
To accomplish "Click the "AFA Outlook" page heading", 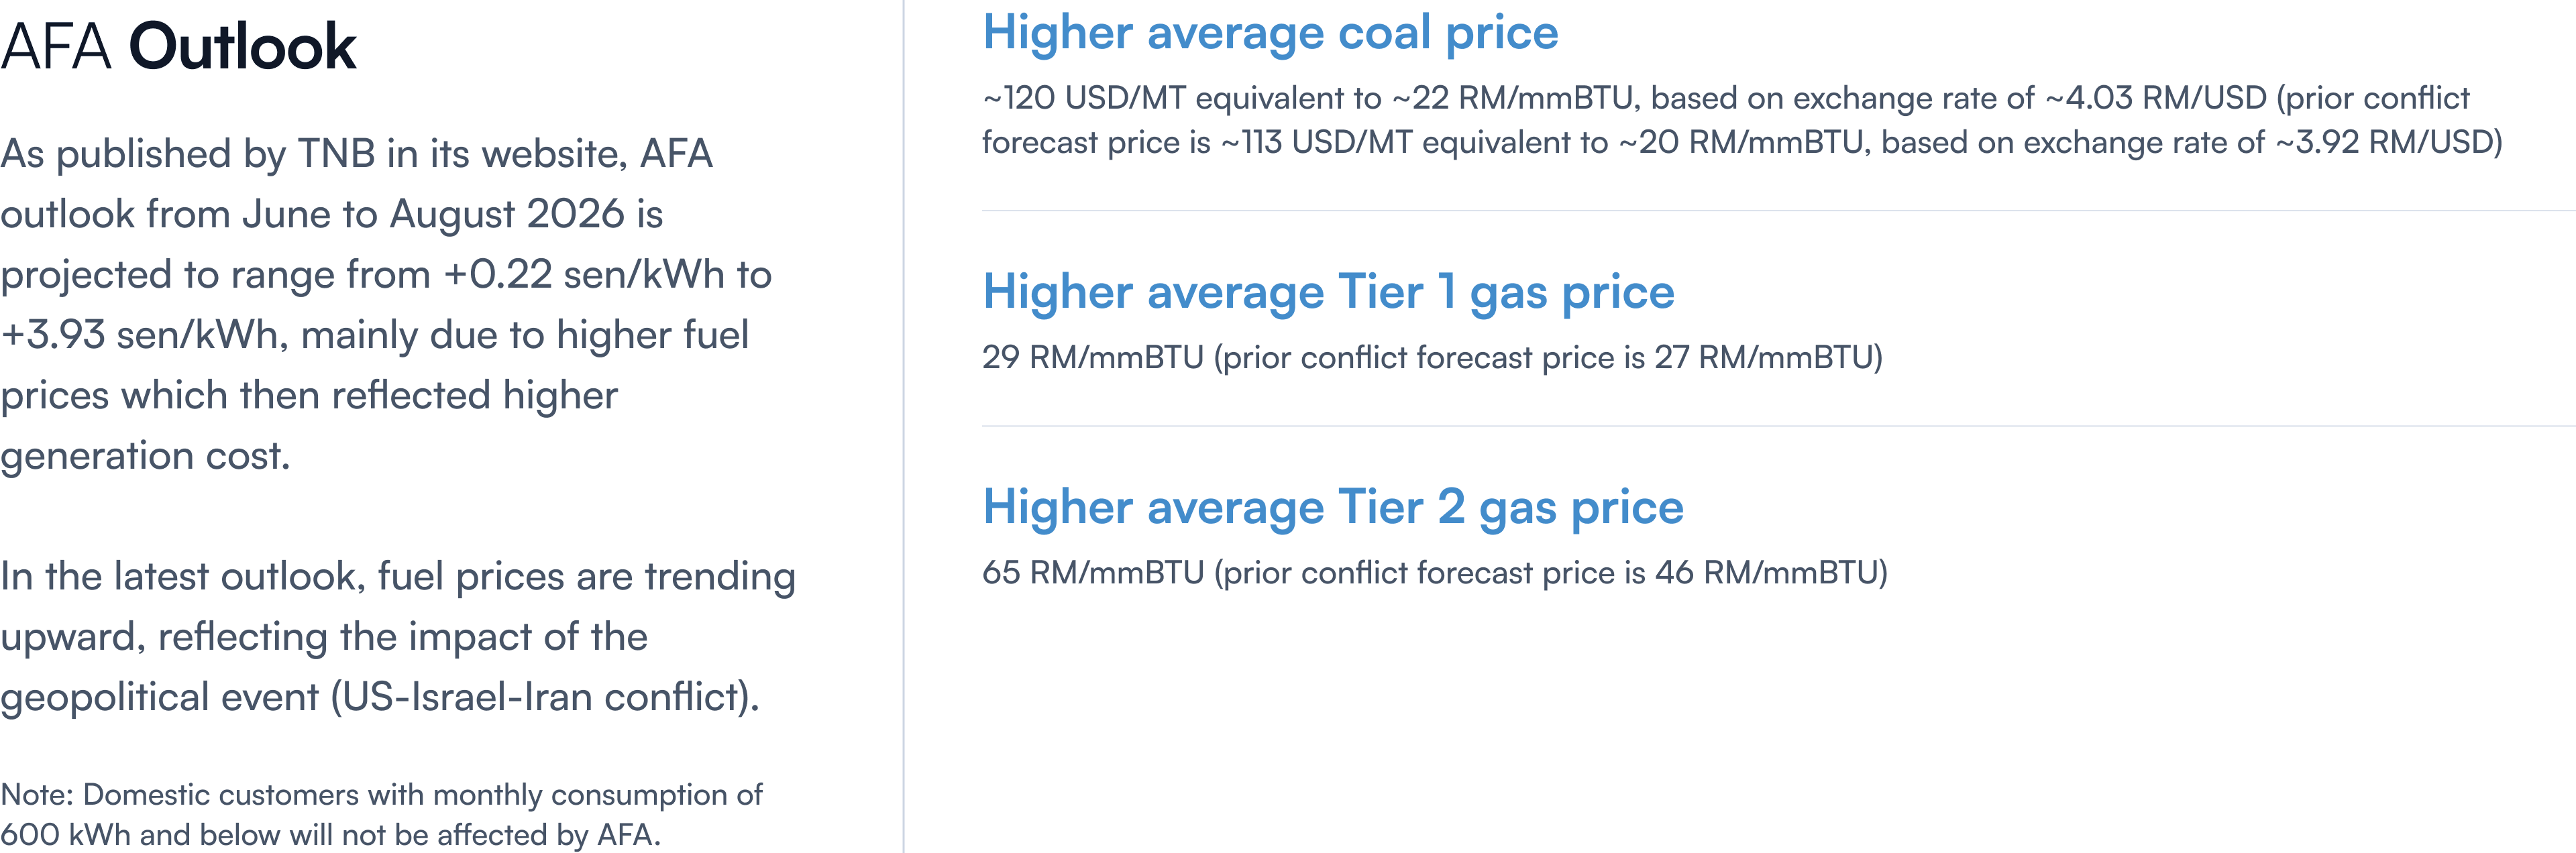I will pyautogui.click(x=178, y=47).
